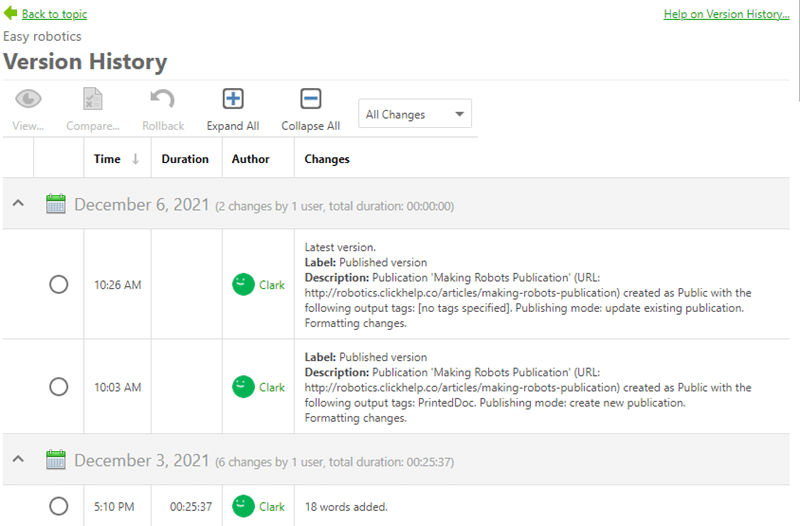Click December 6, 2021 calendar icon

(x=56, y=204)
